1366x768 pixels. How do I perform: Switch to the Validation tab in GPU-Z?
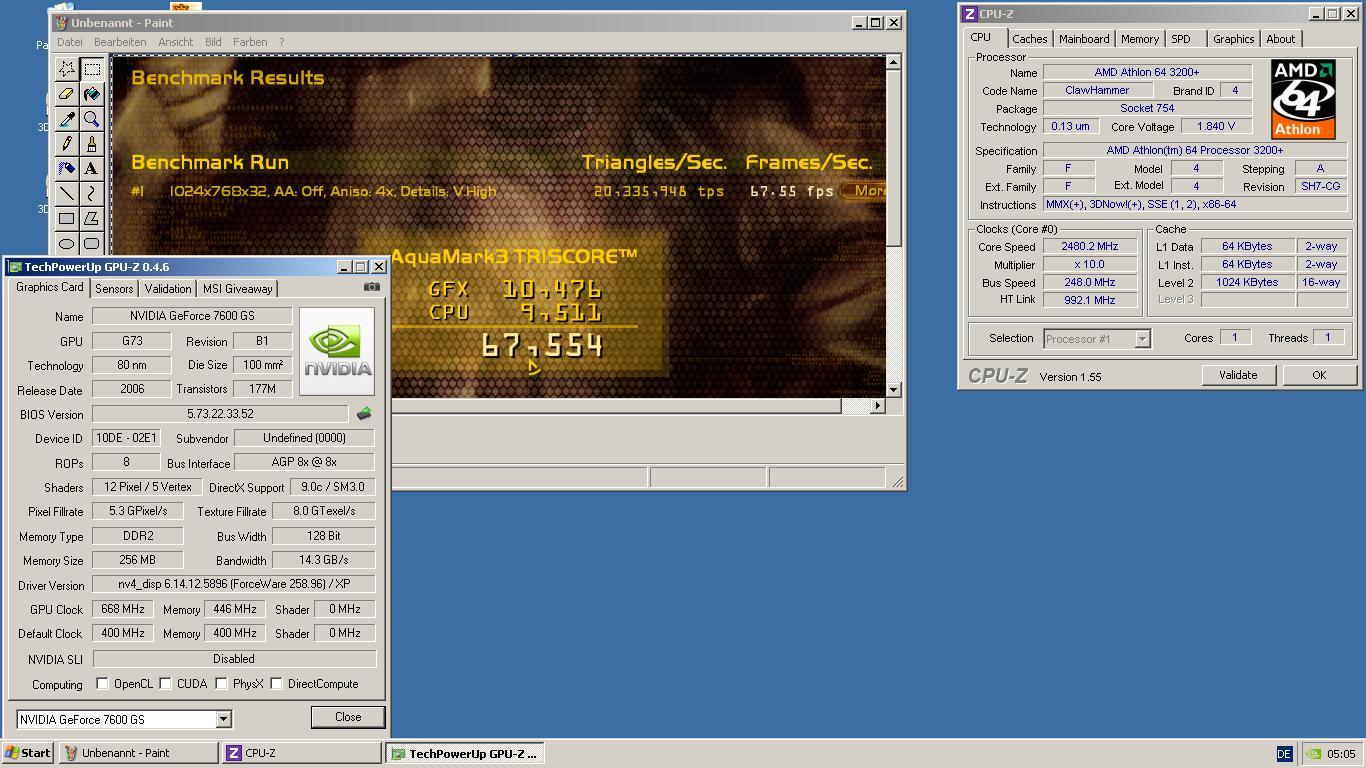click(168, 289)
